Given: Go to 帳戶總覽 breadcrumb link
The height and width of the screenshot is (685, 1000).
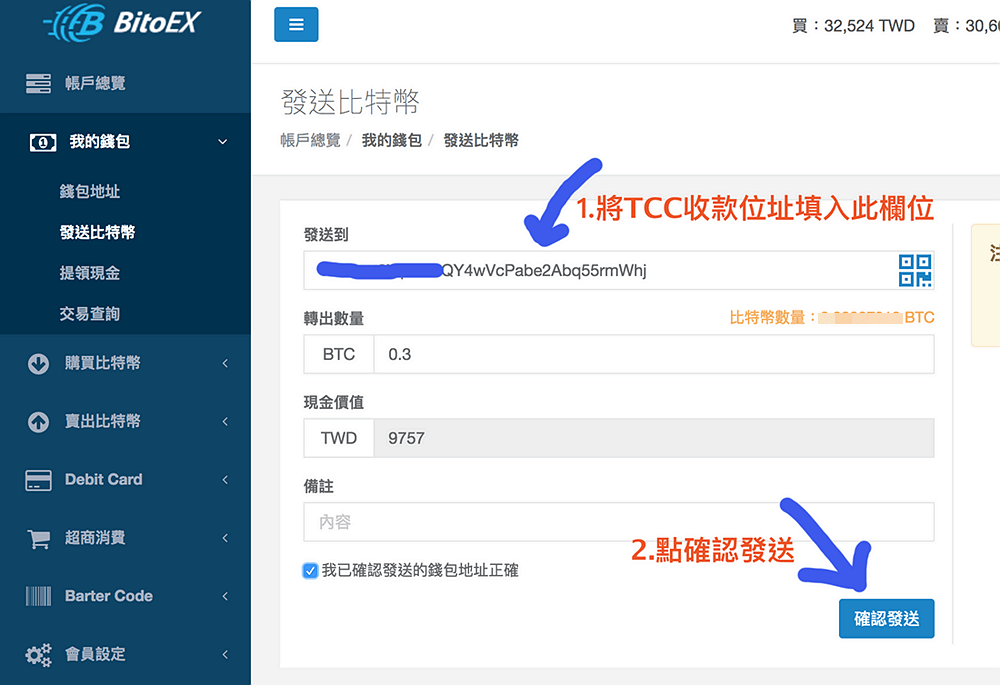Looking at the screenshot, I should coord(310,141).
